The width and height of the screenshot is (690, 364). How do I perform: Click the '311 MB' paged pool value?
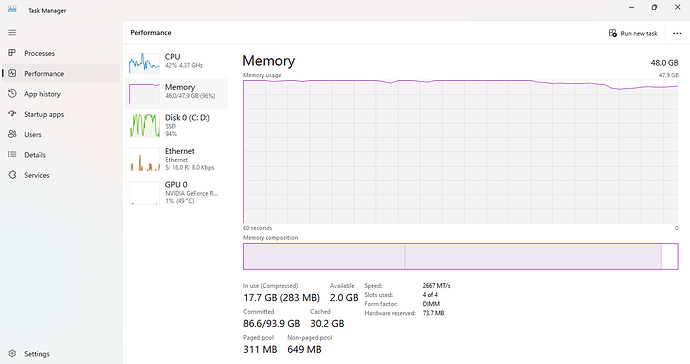pos(260,349)
